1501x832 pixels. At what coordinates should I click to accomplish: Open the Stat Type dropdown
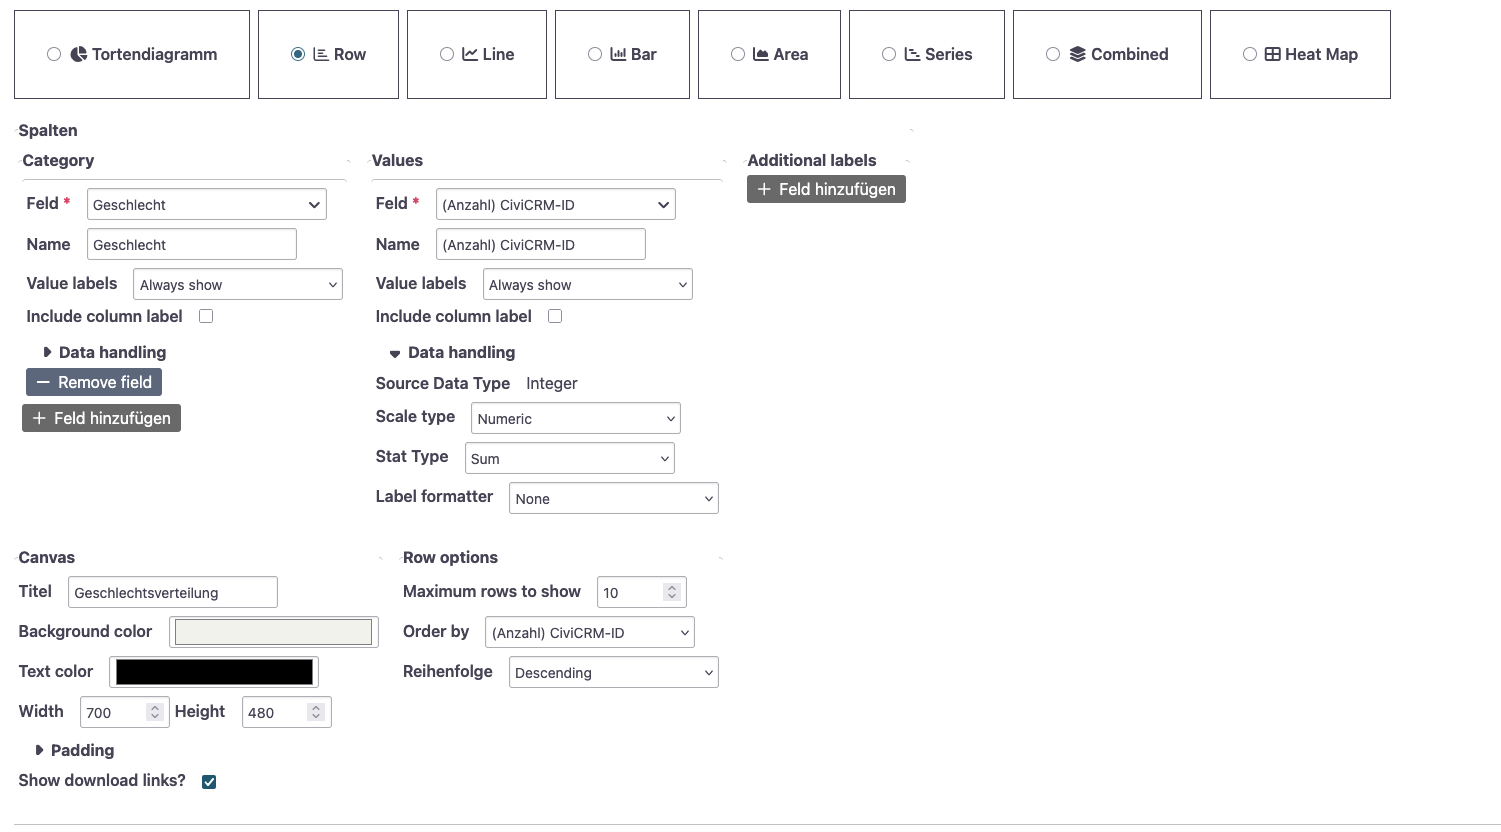[569, 458]
